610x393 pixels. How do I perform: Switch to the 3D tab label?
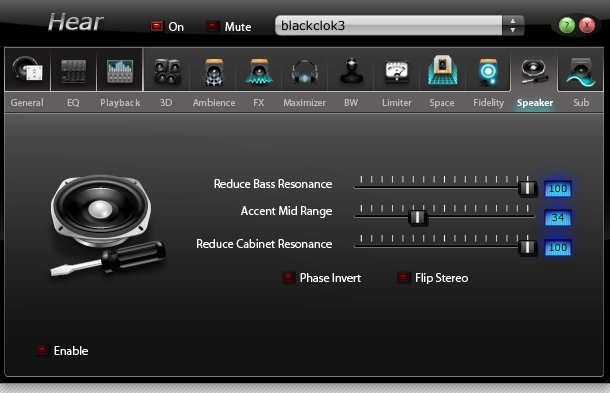(x=166, y=103)
